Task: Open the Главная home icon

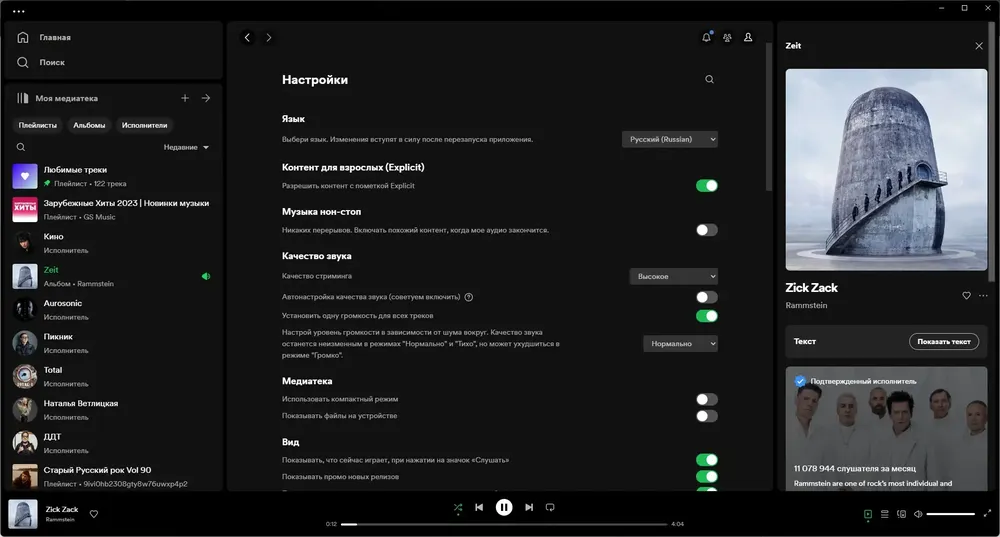Action: tap(23, 38)
